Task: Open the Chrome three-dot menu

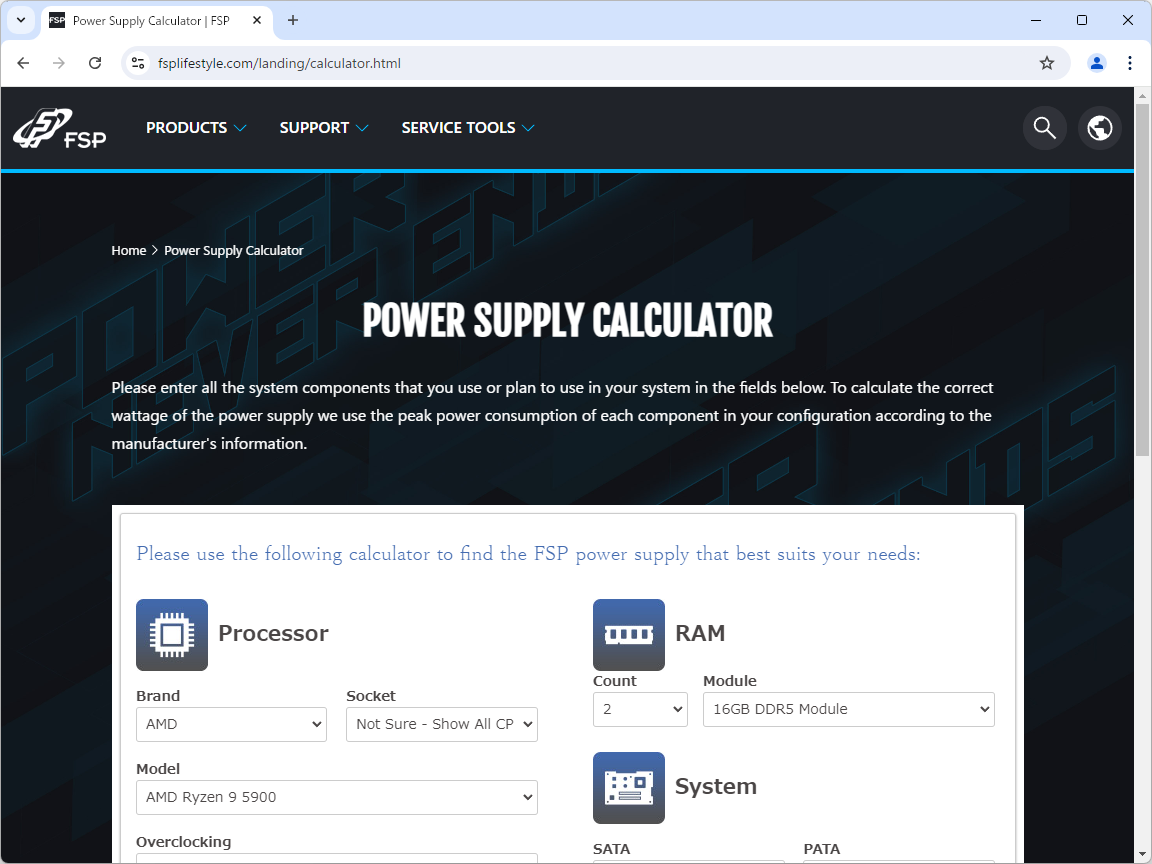Action: tap(1130, 62)
